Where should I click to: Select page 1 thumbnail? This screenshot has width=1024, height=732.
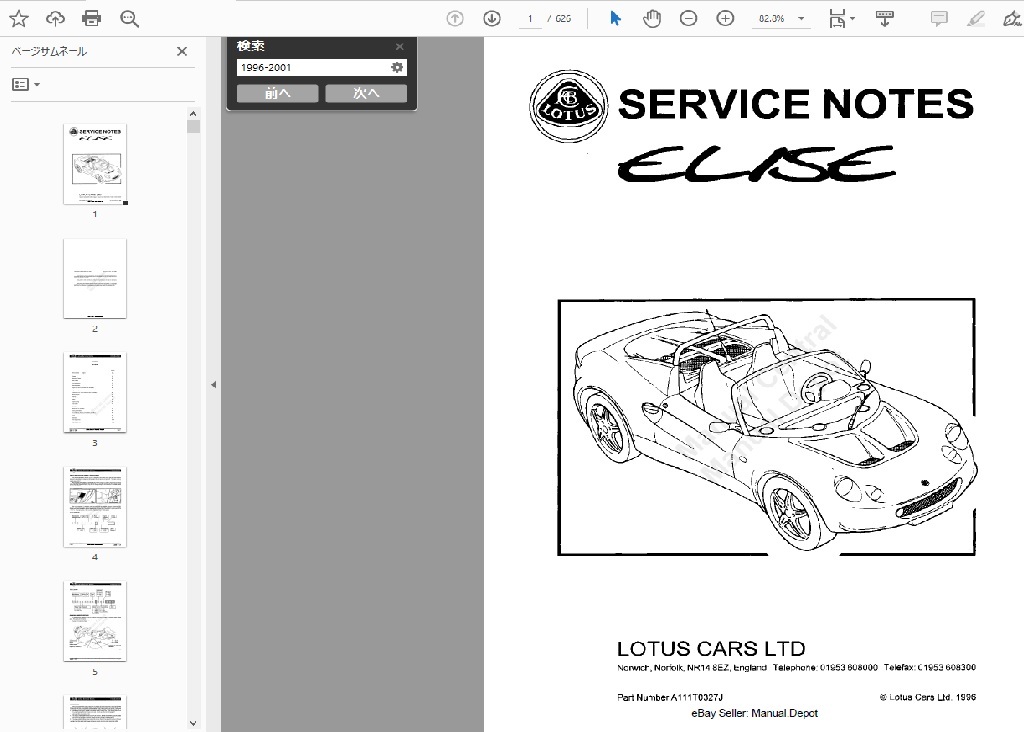(x=95, y=164)
